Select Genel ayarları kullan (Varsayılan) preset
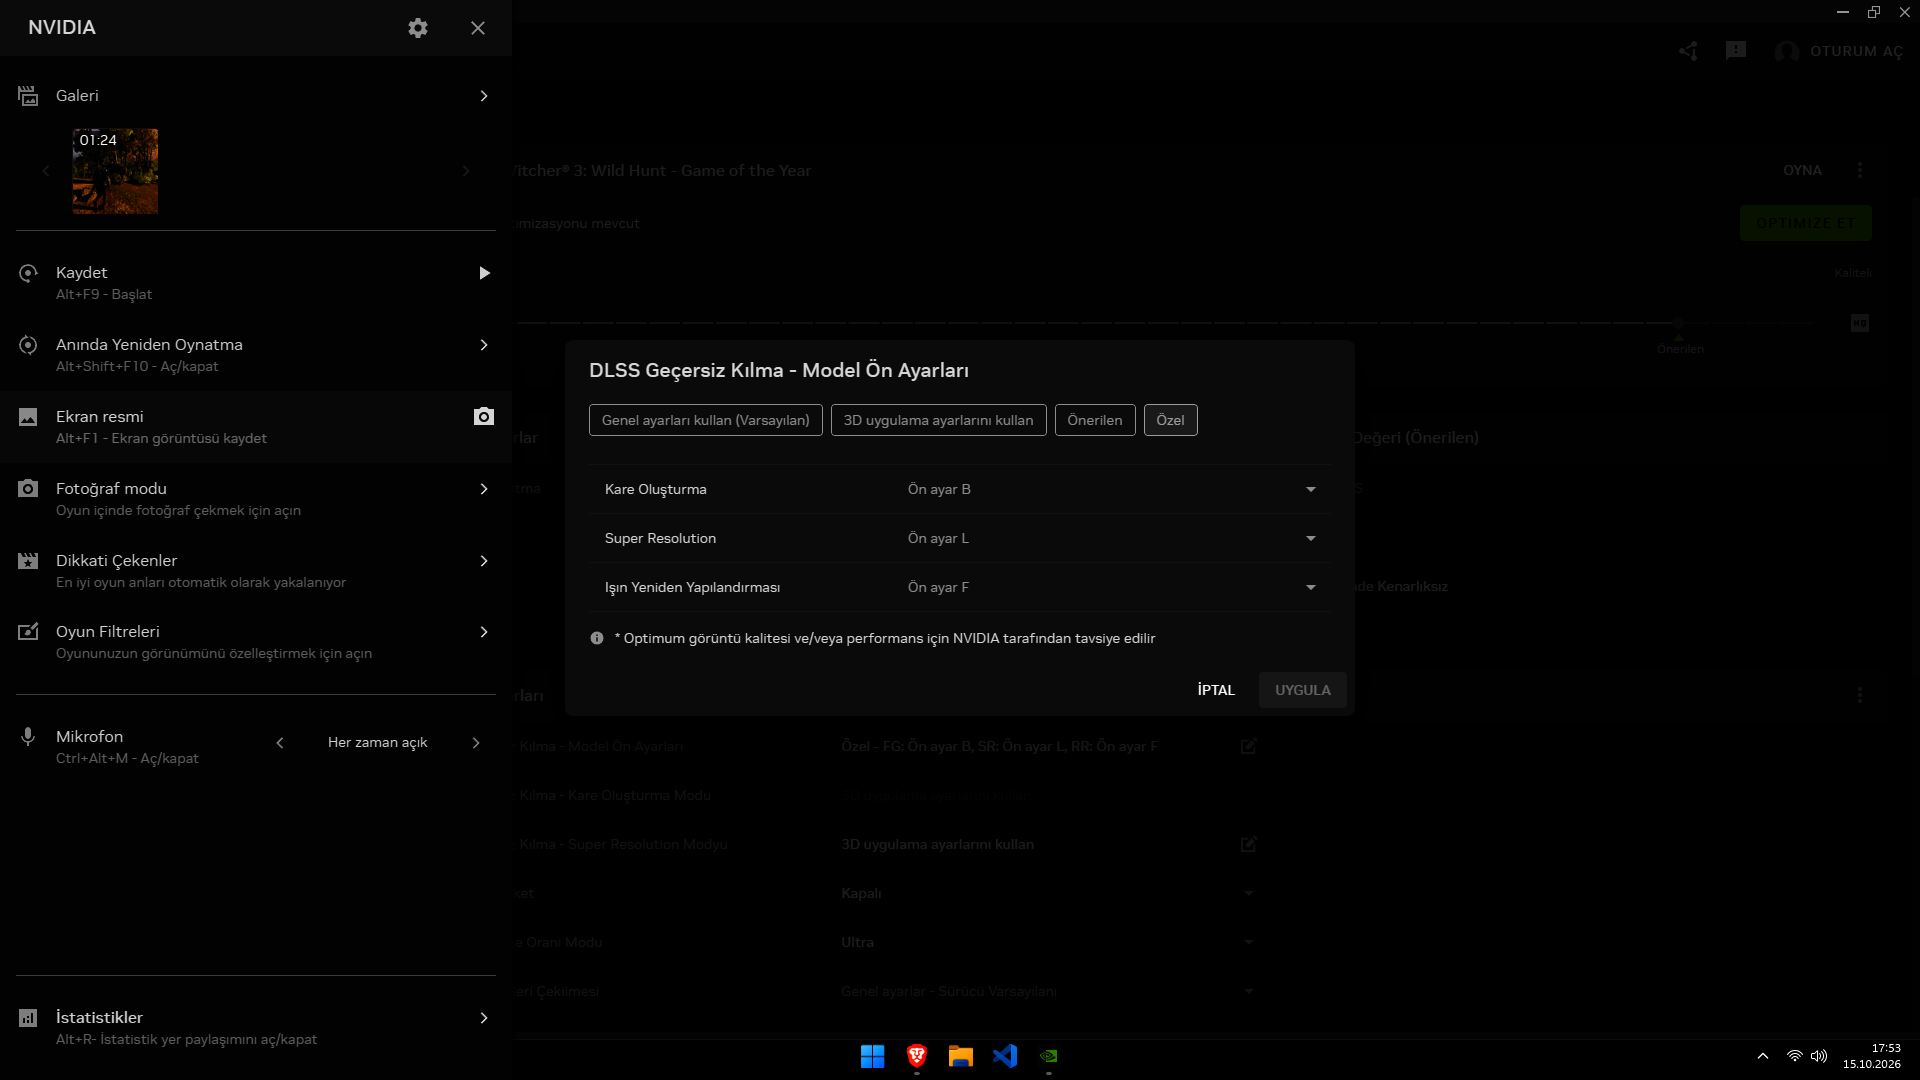 click(x=706, y=420)
